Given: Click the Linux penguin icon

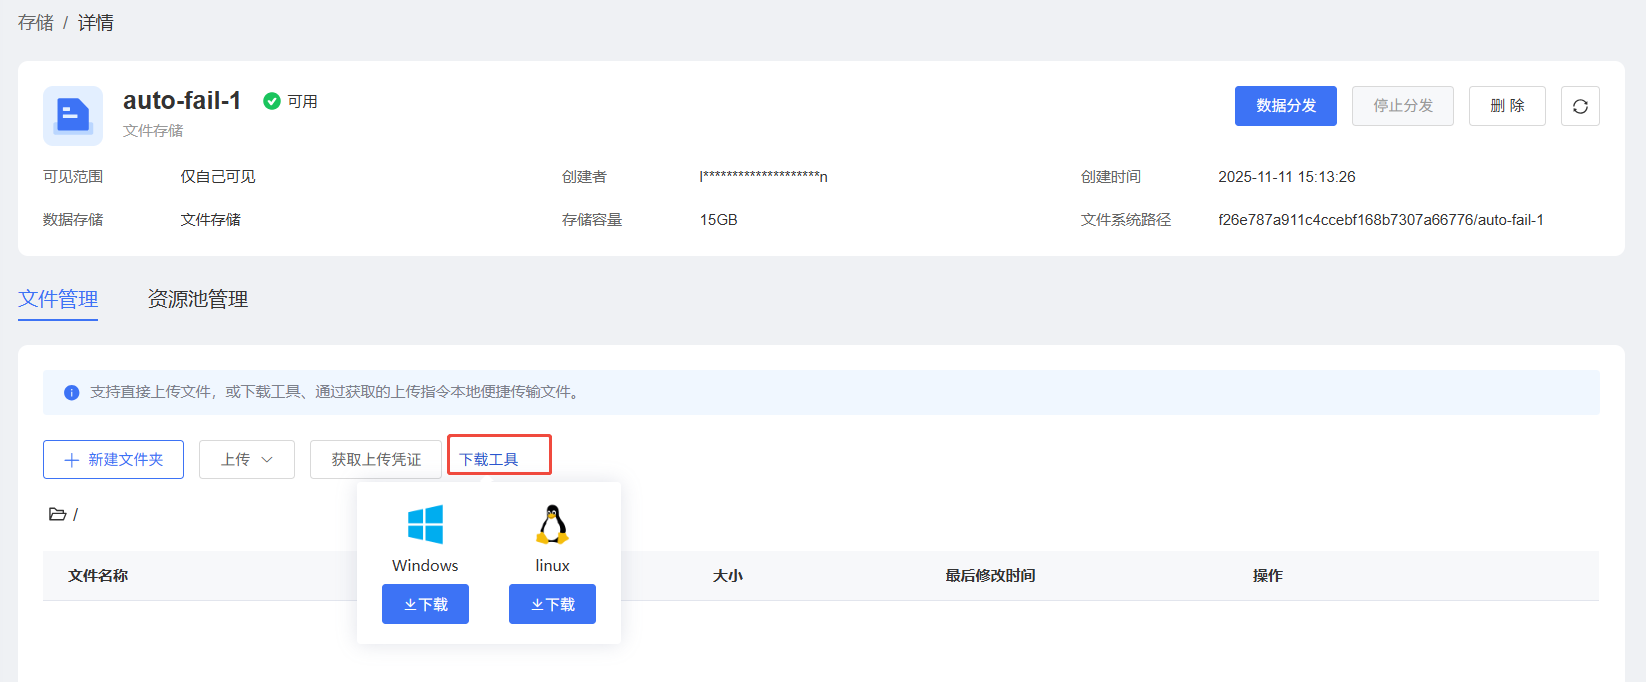Looking at the screenshot, I should 552,524.
